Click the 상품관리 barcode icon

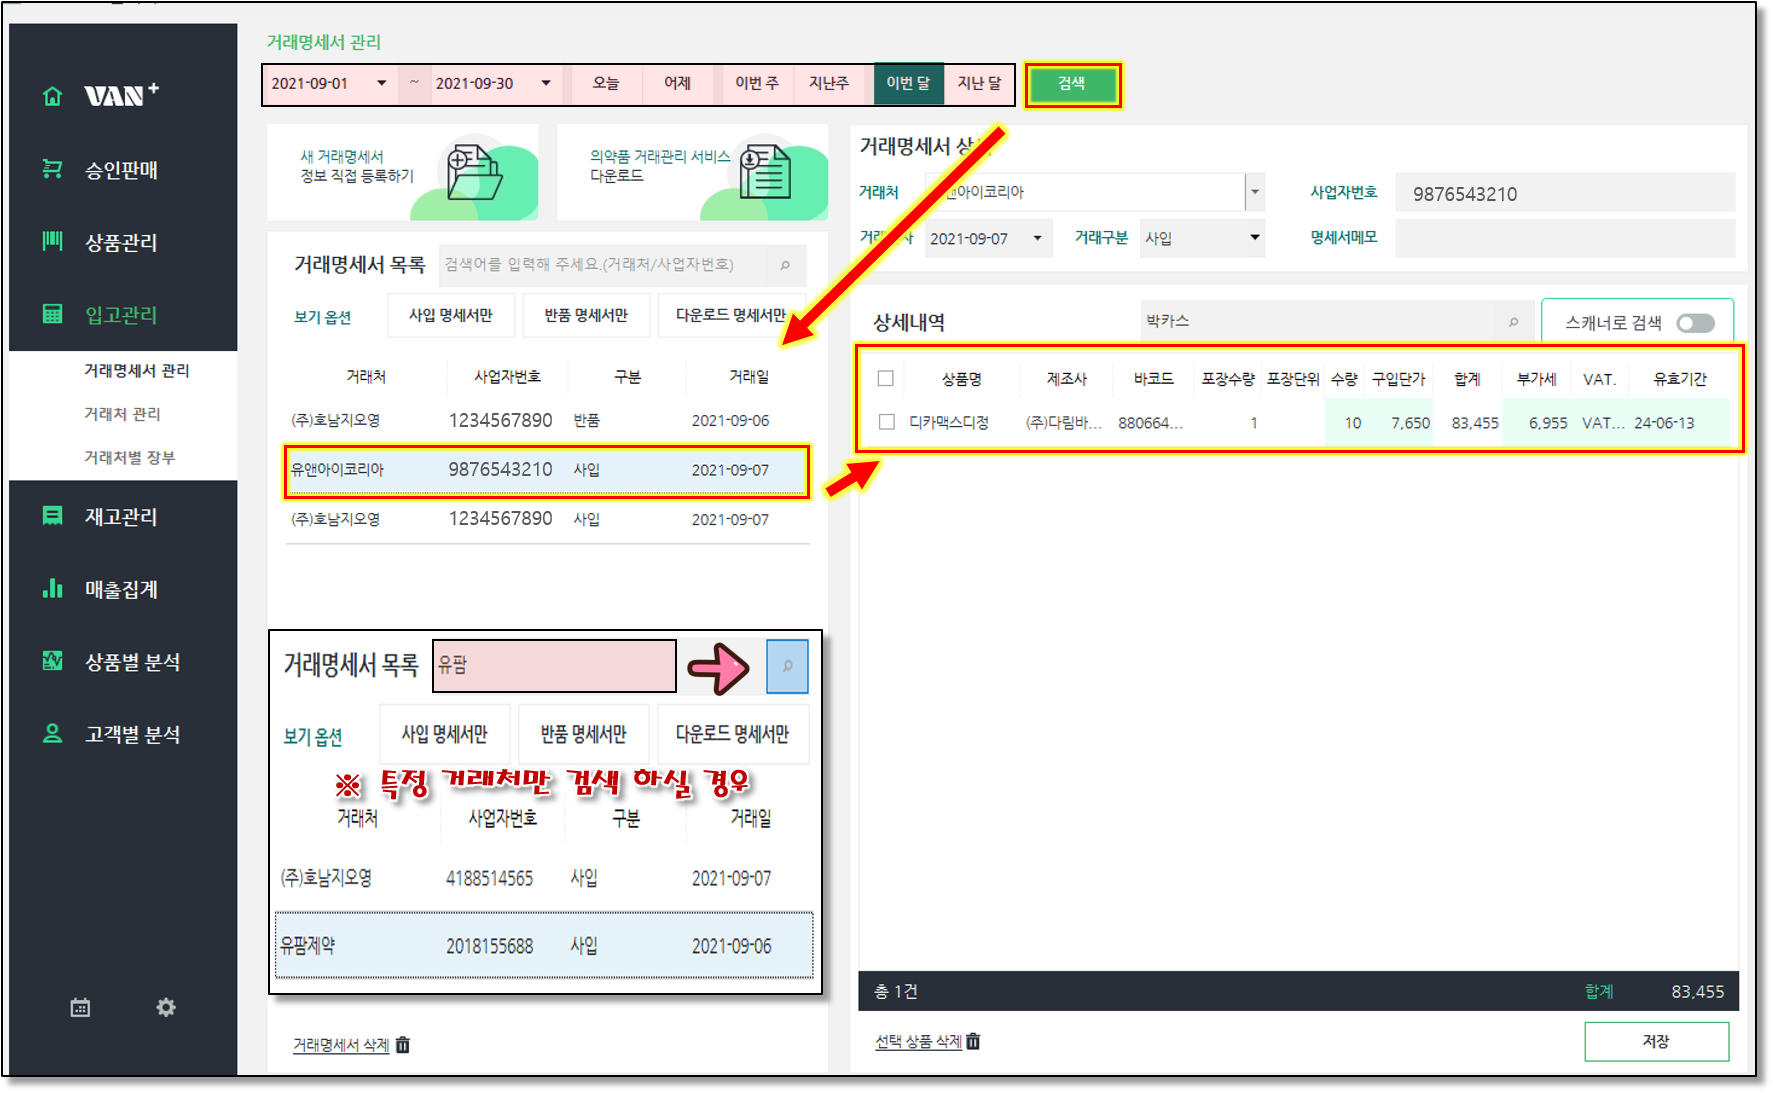(52, 241)
